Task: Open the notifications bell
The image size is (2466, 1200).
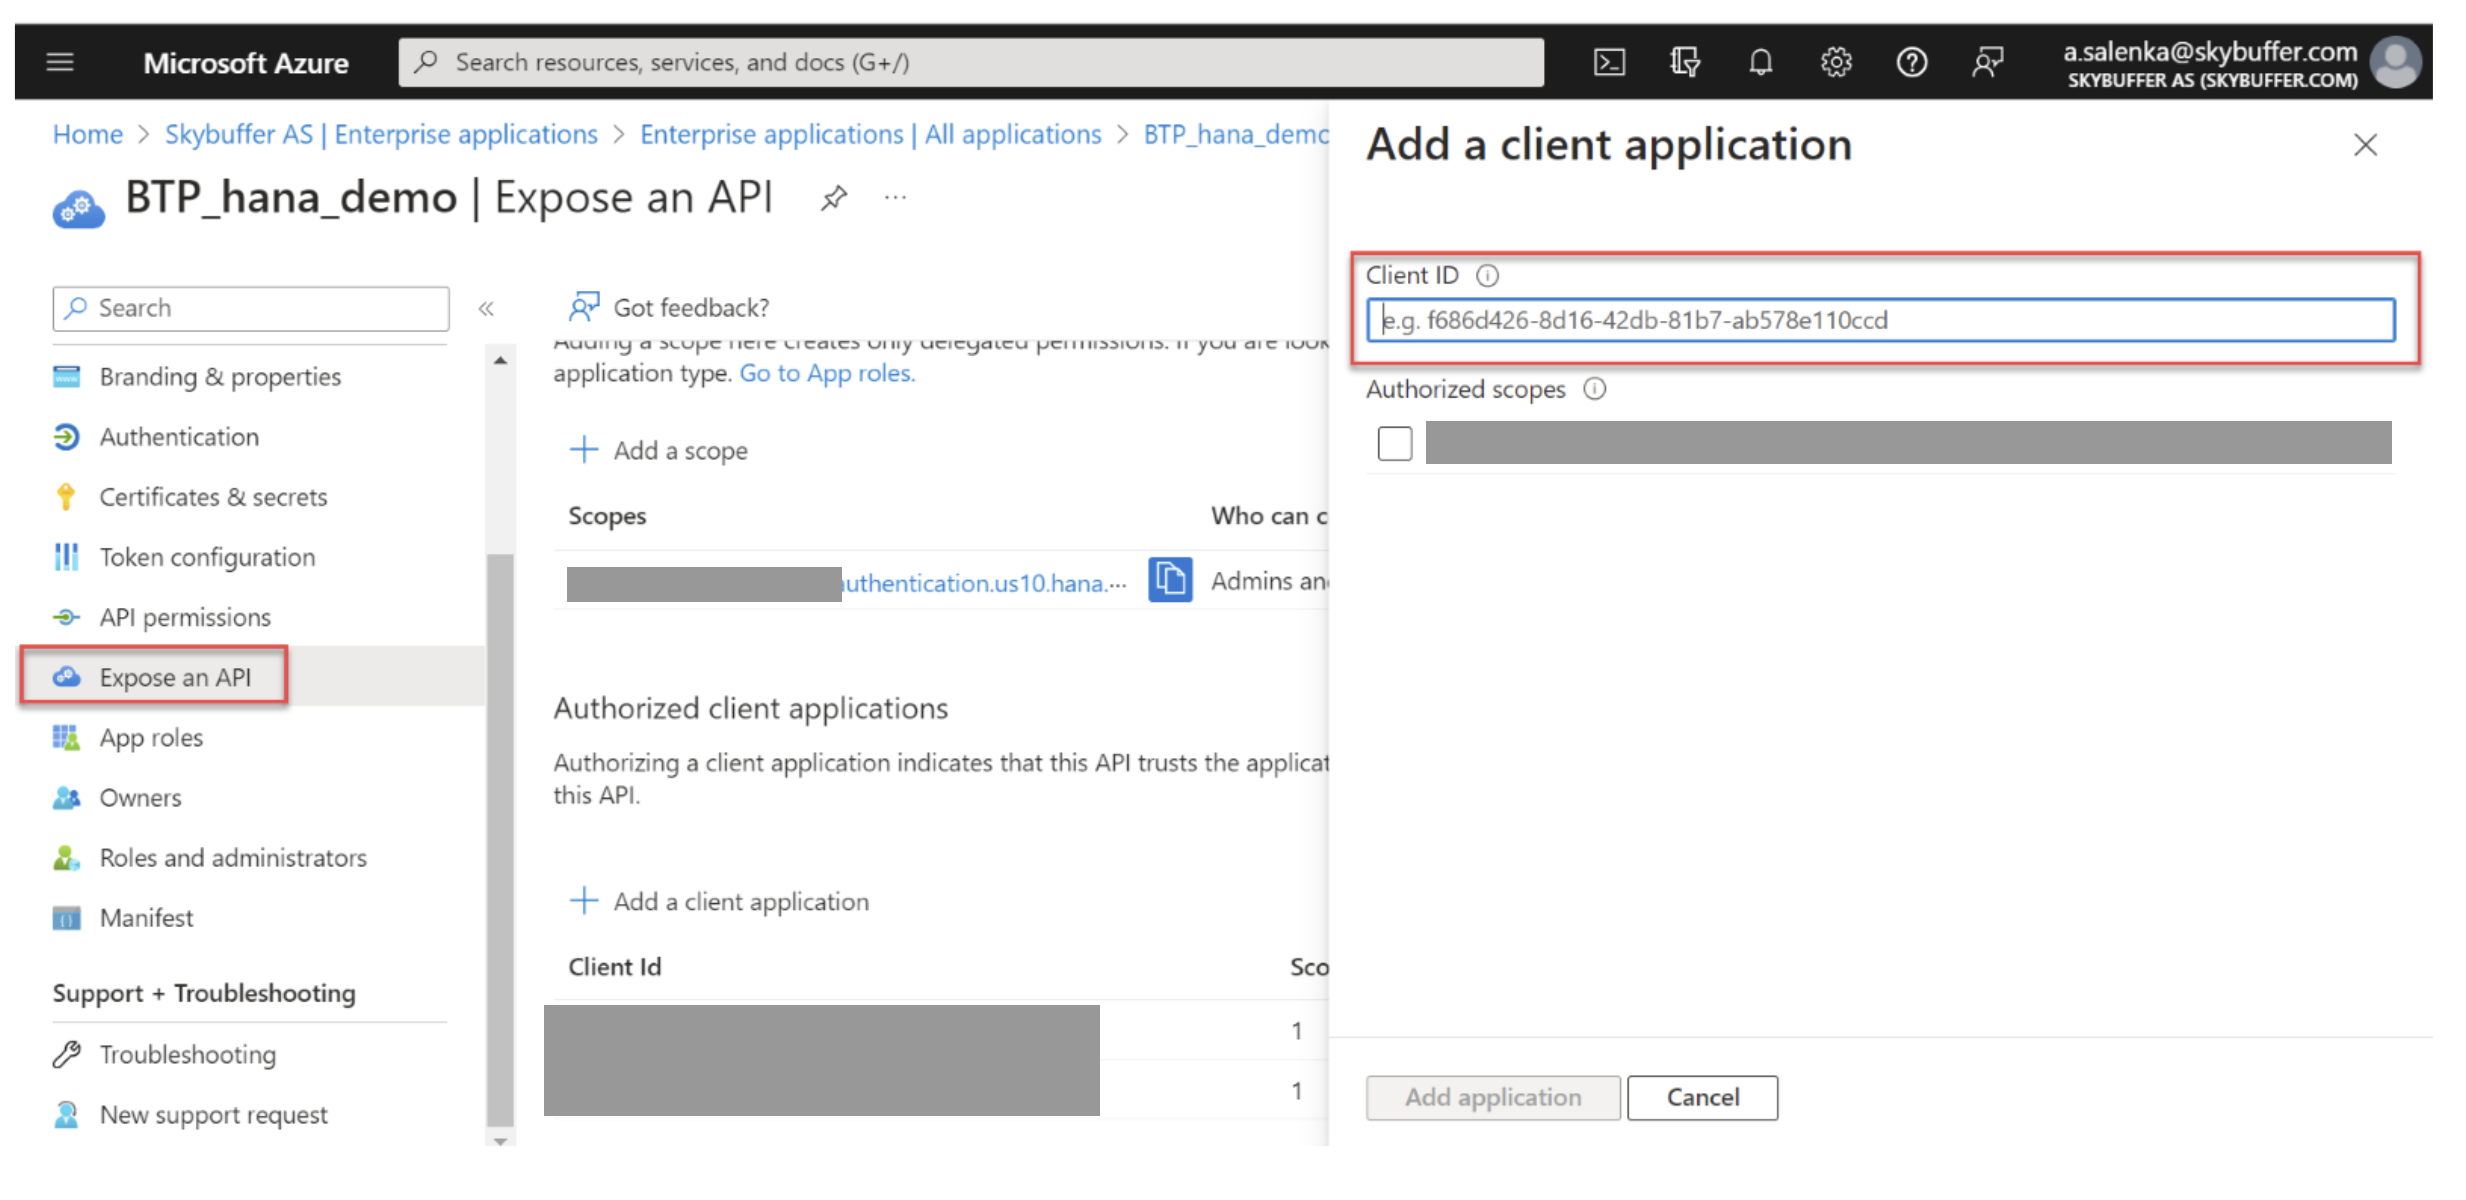Action: 1760,62
